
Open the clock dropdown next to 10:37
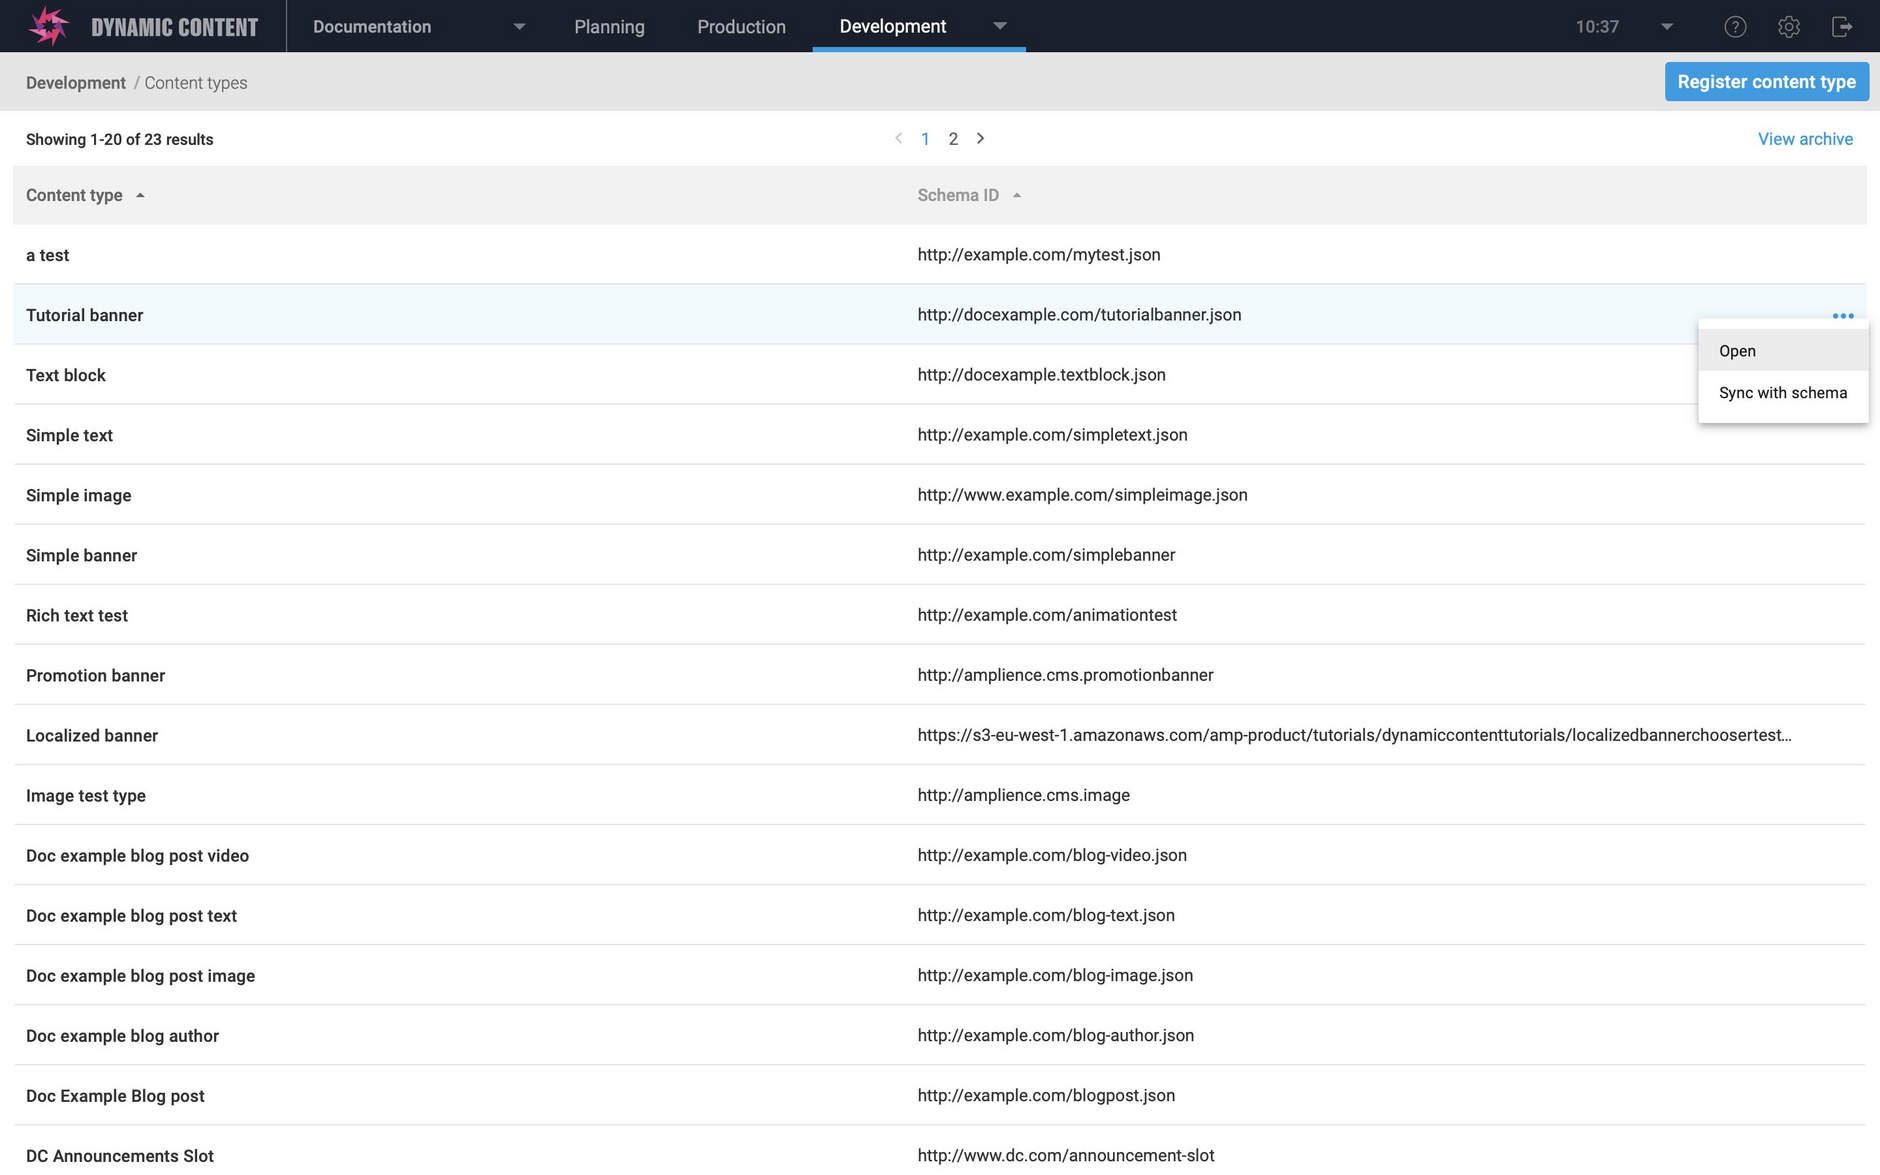pyautogui.click(x=1665, y=26)
